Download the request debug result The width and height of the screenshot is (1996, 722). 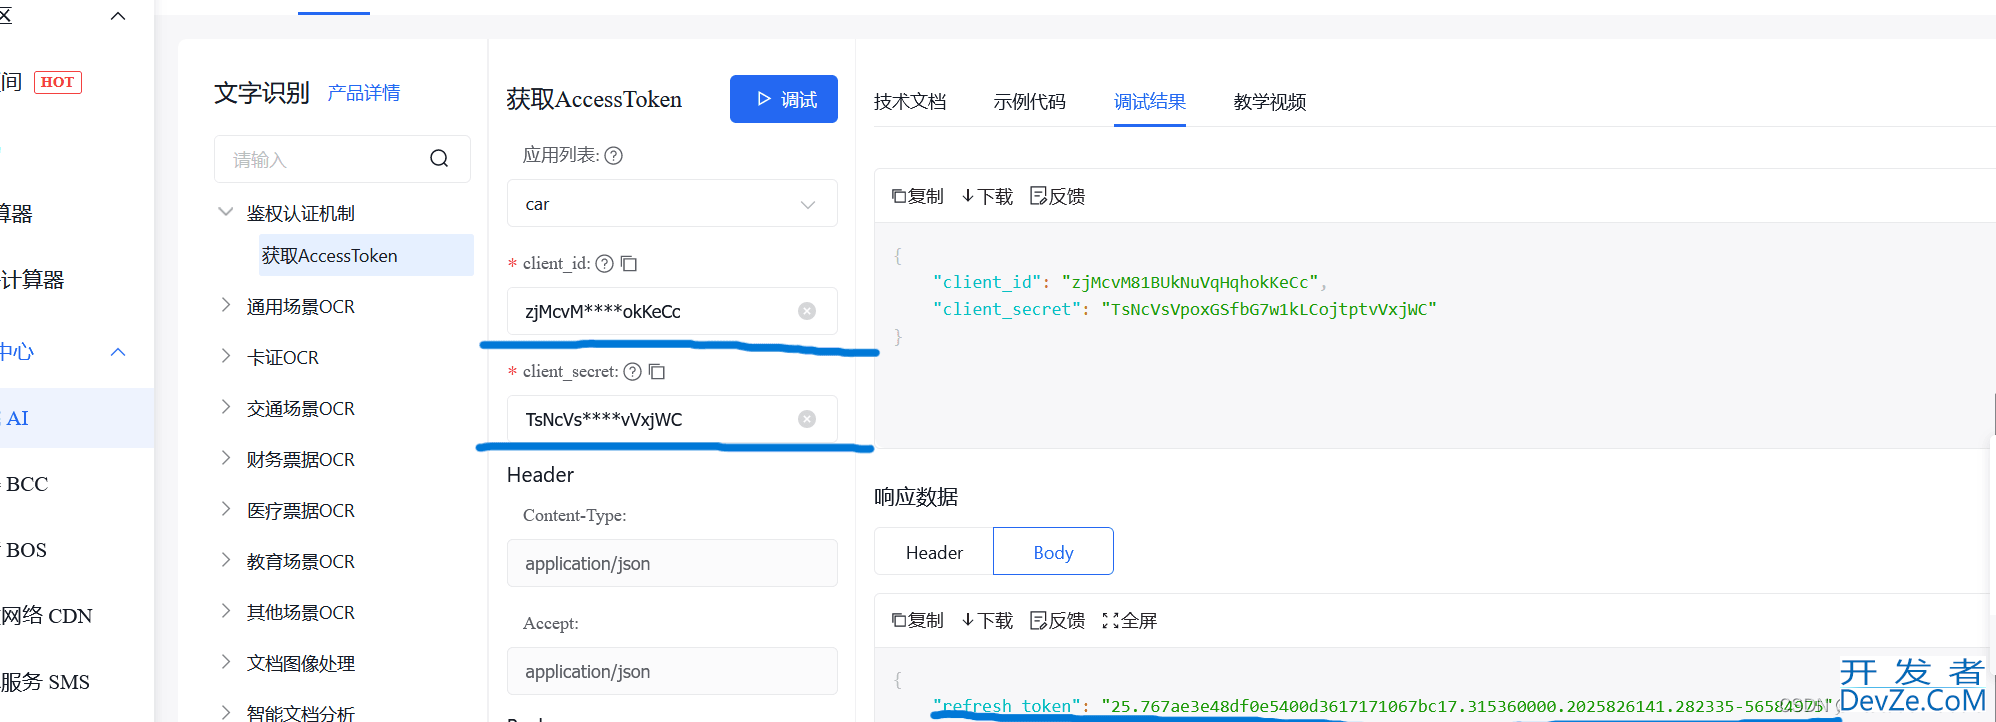(987, 196)
